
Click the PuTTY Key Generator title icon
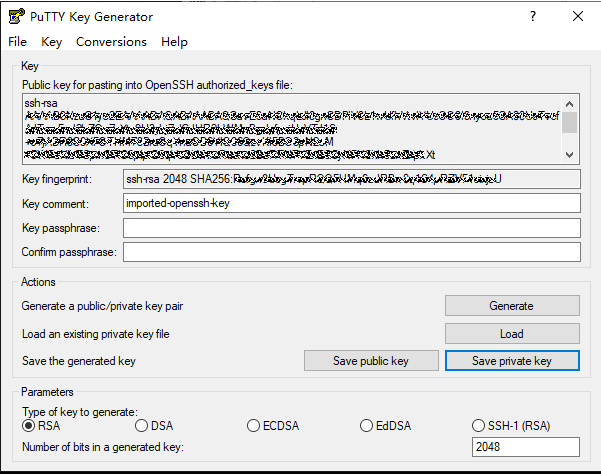coord(16,16)
